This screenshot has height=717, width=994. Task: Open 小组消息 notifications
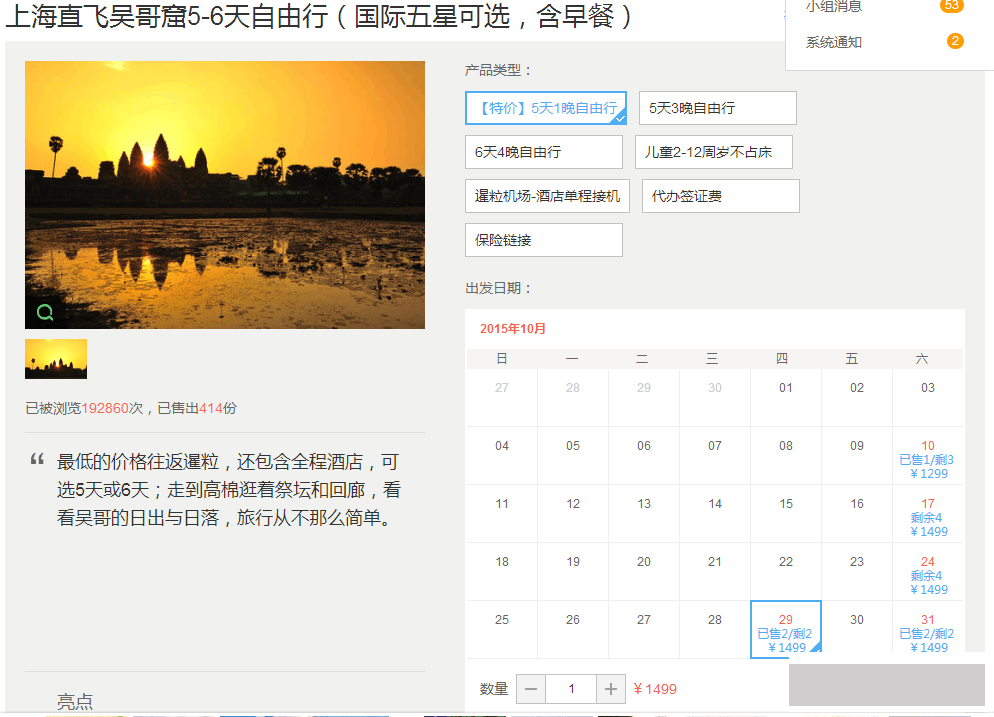coord(834,7)
